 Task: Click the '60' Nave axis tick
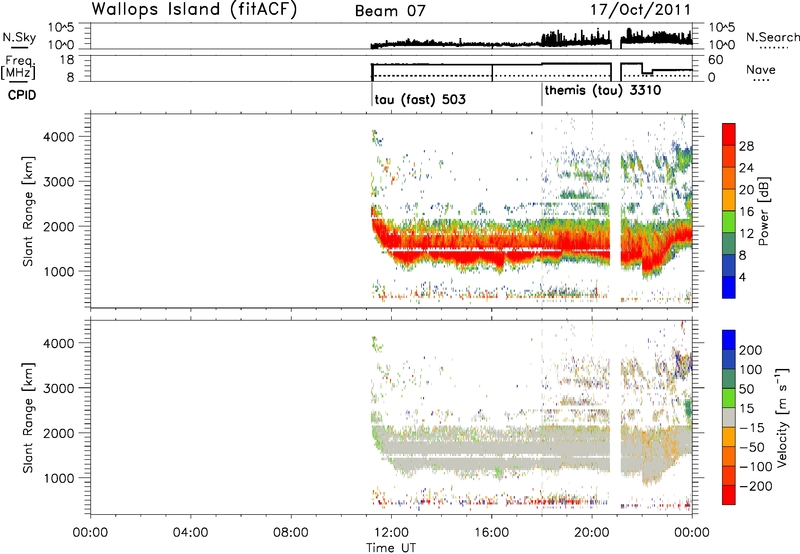click(x=716, y=60)
